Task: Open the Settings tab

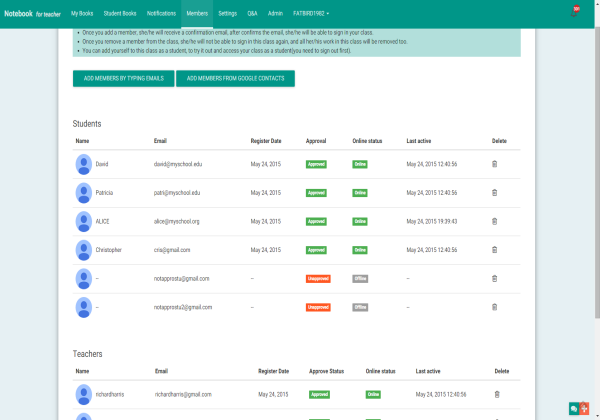Action: (x=228, y=13)
